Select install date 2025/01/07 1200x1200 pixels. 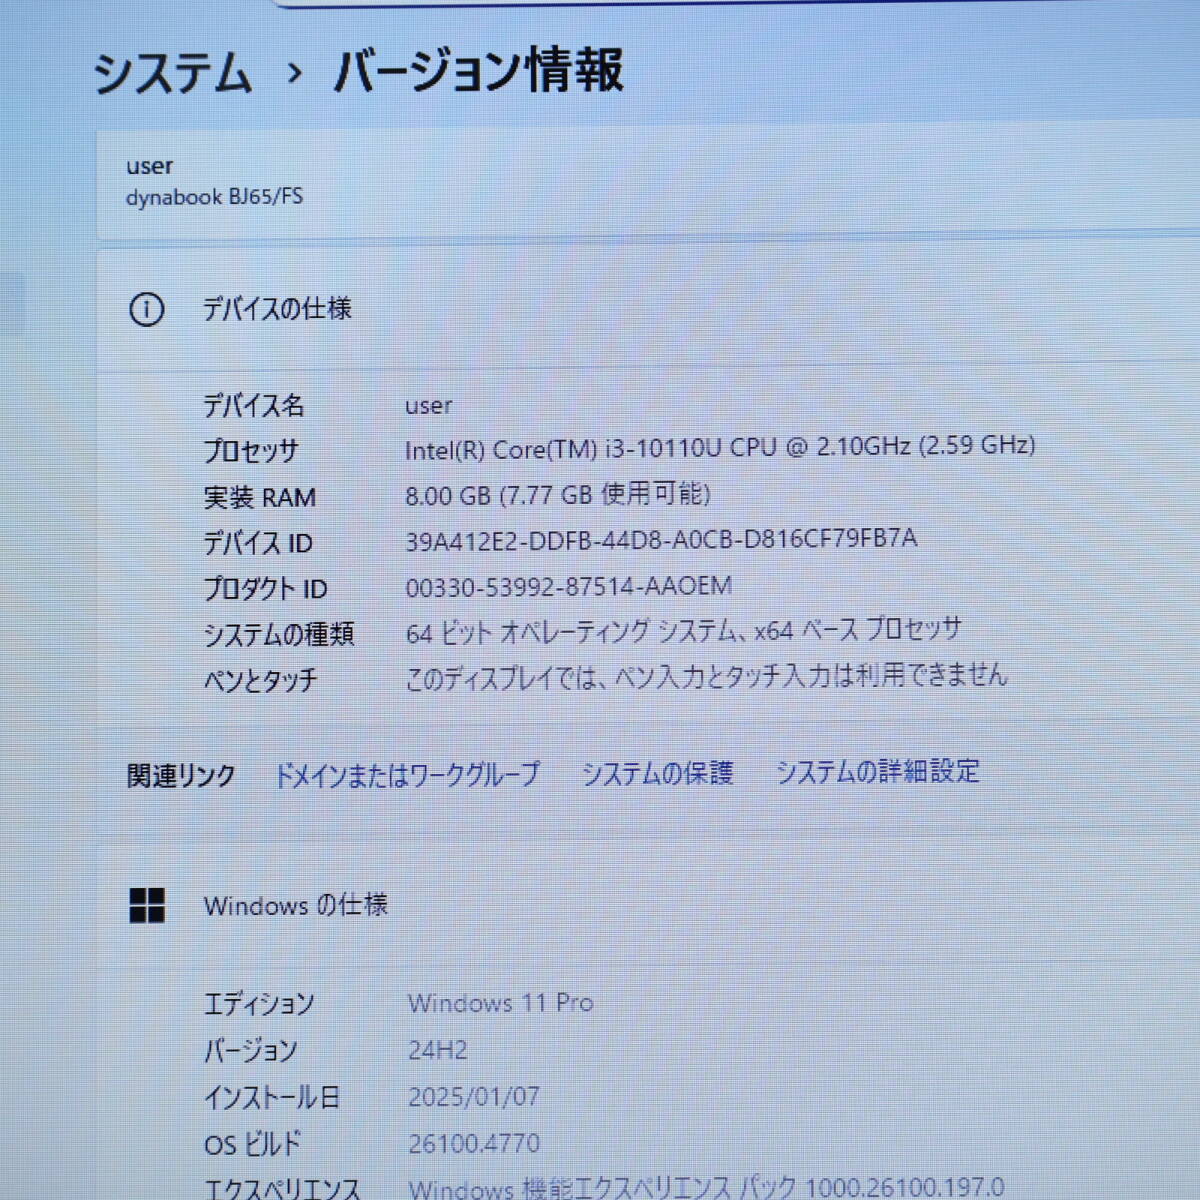pyautogui.click(x=473, y=1097)
